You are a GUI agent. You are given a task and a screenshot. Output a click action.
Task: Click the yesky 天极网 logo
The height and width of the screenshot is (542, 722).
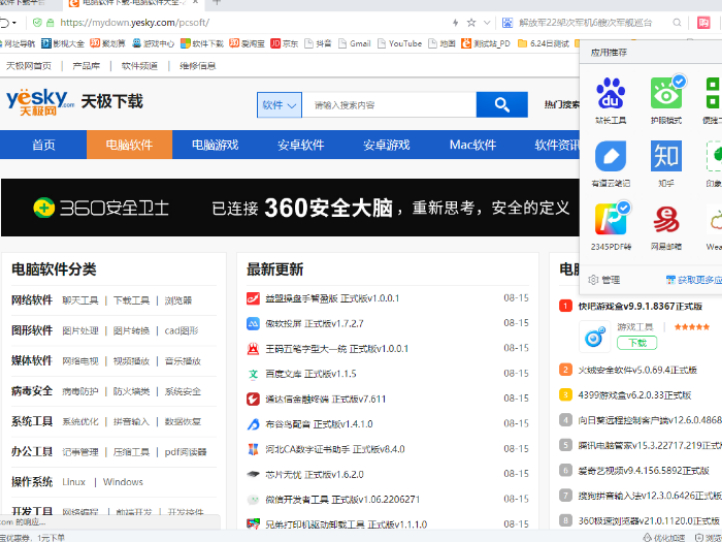click(40, 102)
